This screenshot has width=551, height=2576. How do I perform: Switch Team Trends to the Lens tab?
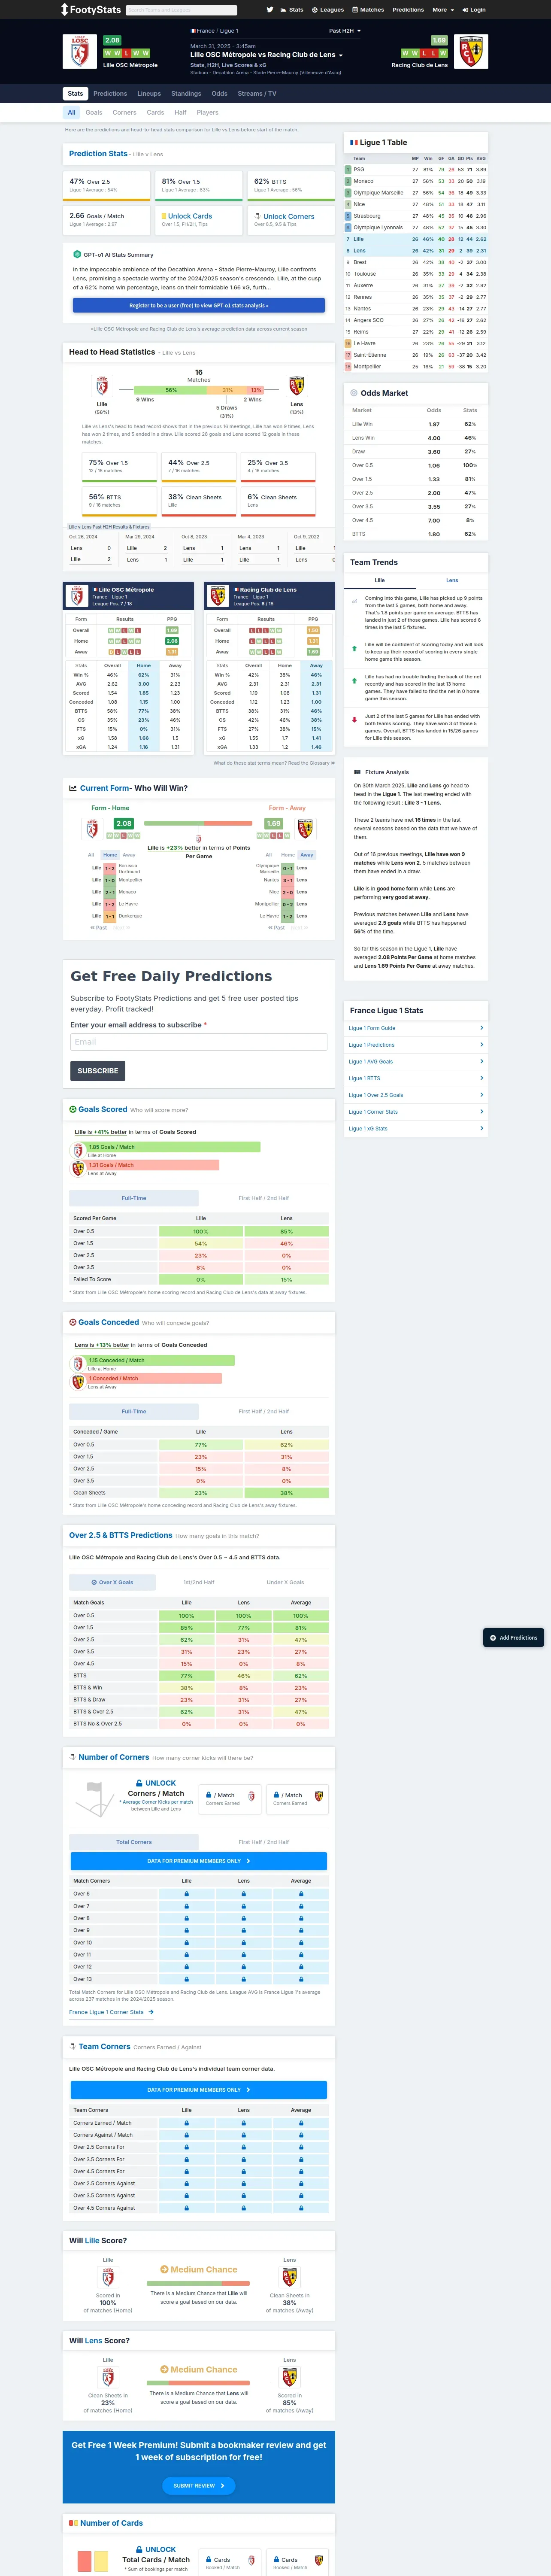coord(452,580)
